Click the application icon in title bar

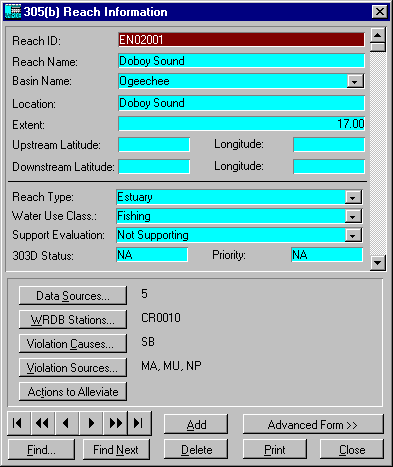click(x=13, y=12)
